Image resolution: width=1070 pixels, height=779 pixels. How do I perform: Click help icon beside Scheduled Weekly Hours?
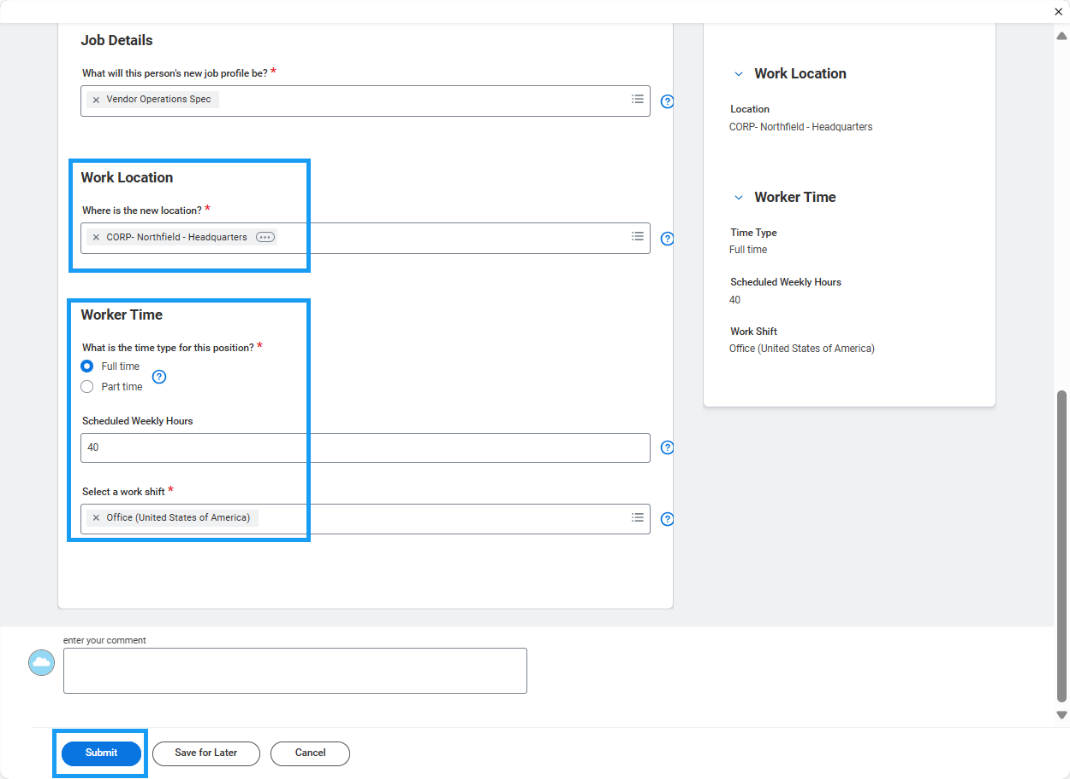[x=667, y=448]
